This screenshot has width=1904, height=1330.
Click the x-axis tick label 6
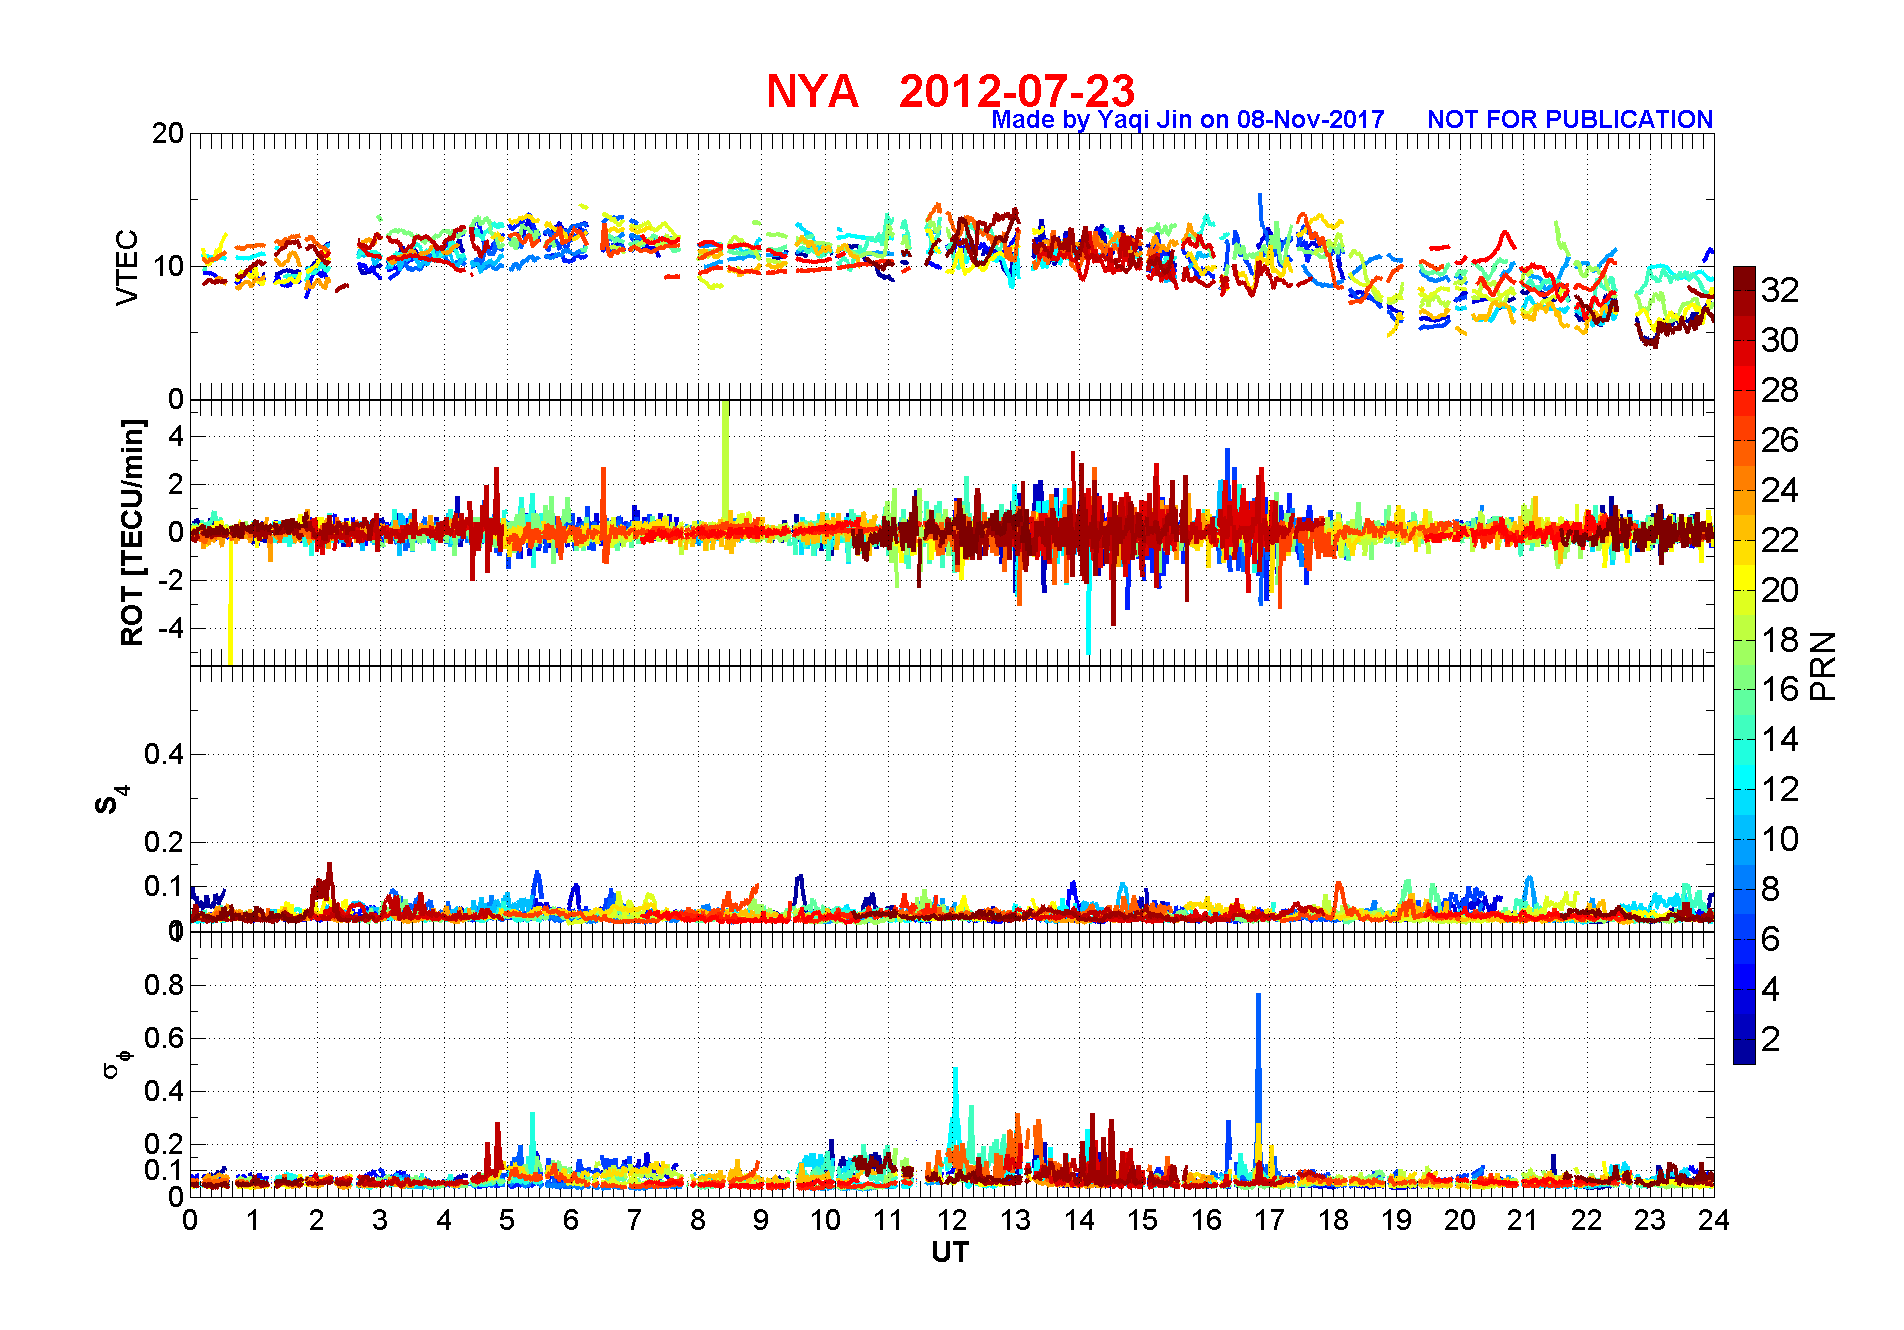coord(571,1220)
